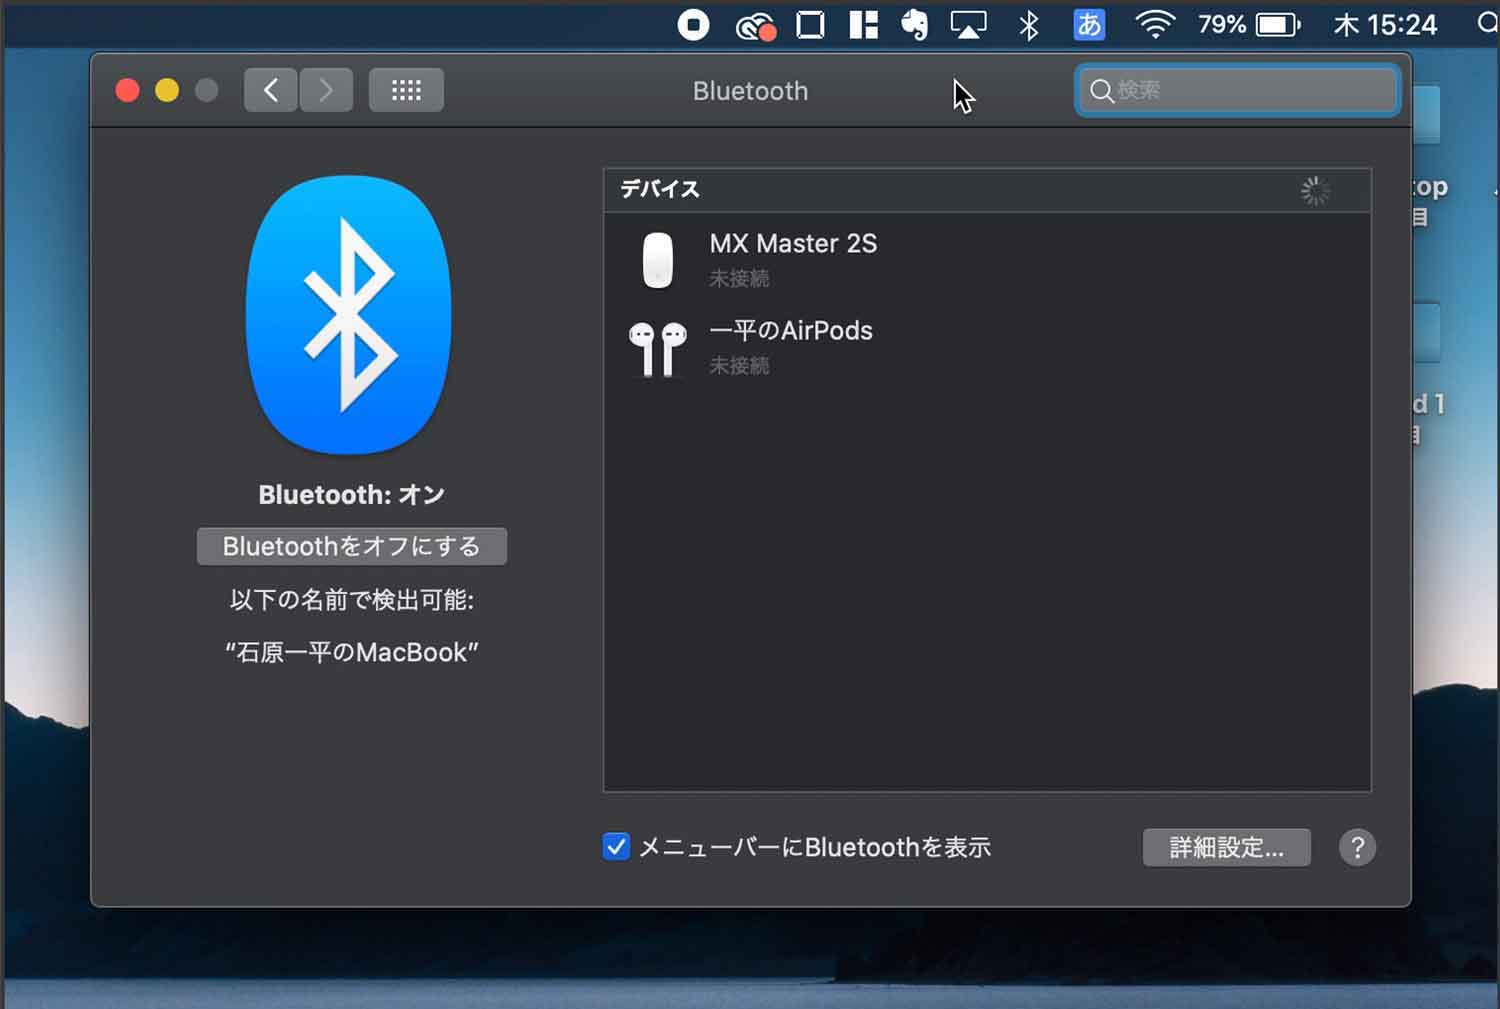Open help with the question mark button
This screenshot has height=1009, width=1500.
tap(1357, 847)
